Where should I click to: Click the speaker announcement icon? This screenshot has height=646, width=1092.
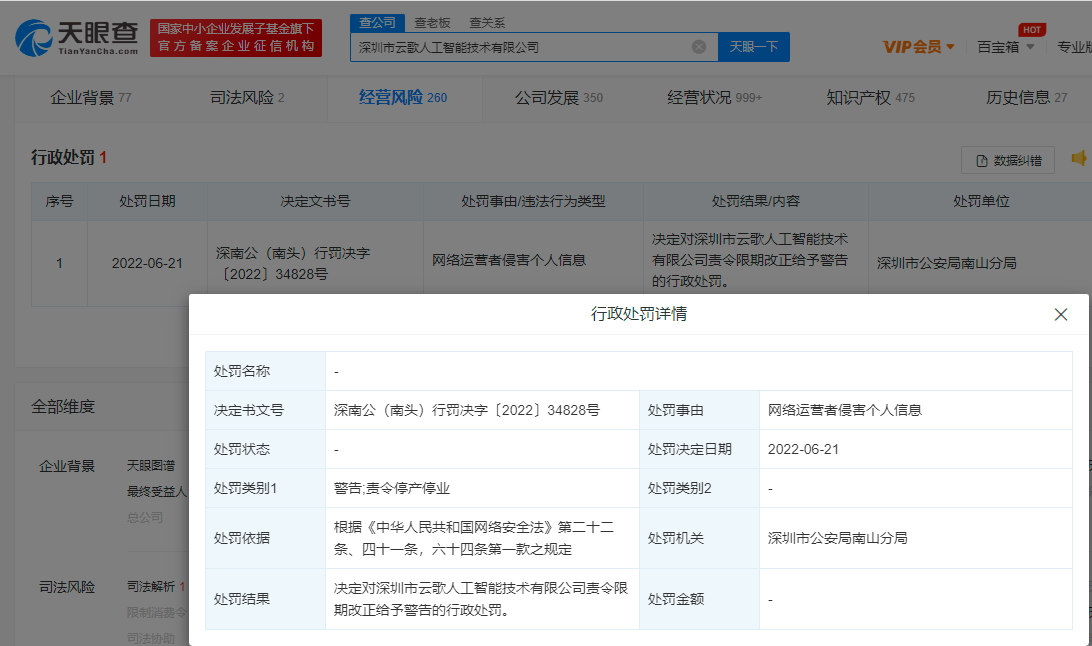click(1079, 159)
